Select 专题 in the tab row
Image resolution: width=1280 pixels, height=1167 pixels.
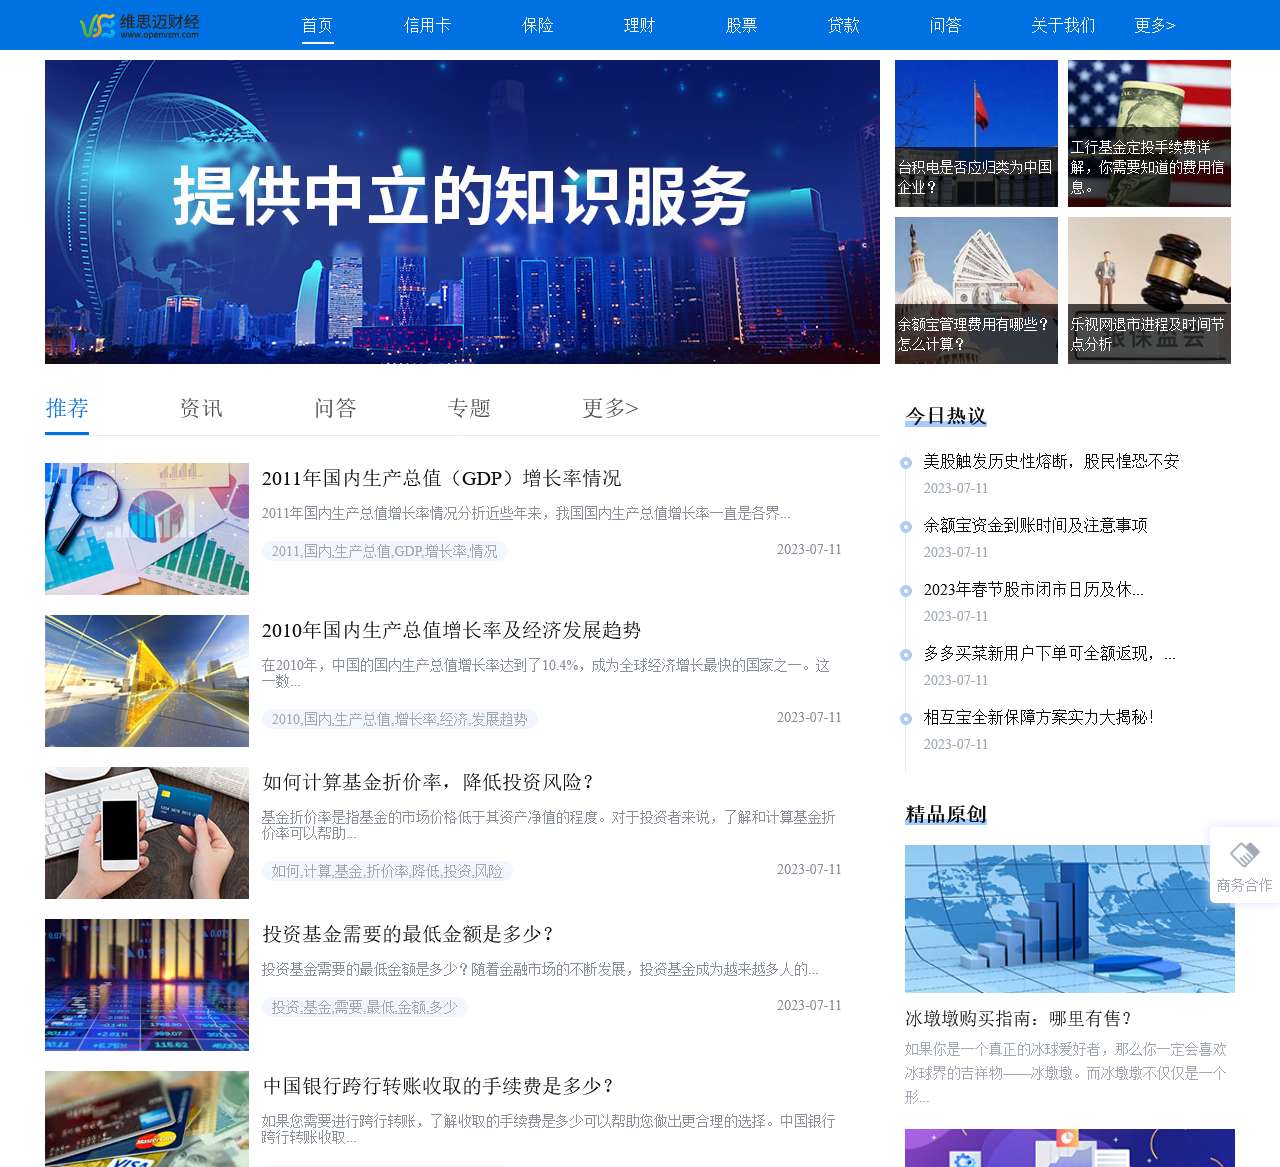pyautogui.click(x=468, y=408)
